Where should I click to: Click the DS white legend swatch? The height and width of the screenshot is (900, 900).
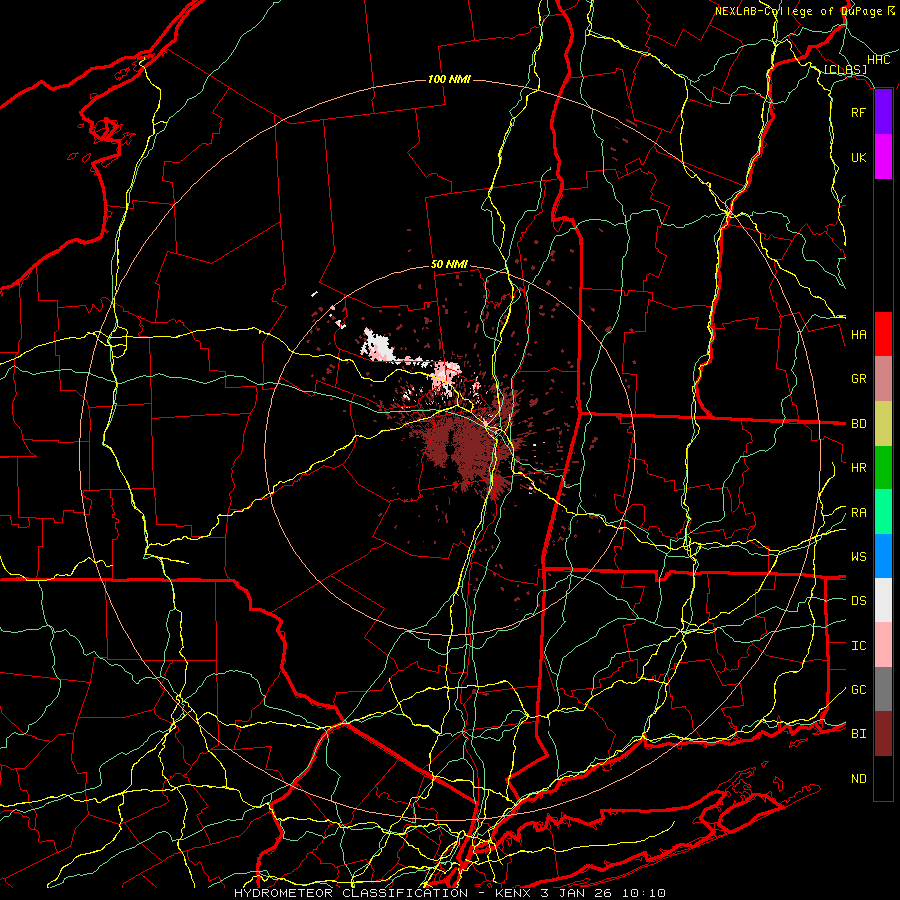point(883,600)
